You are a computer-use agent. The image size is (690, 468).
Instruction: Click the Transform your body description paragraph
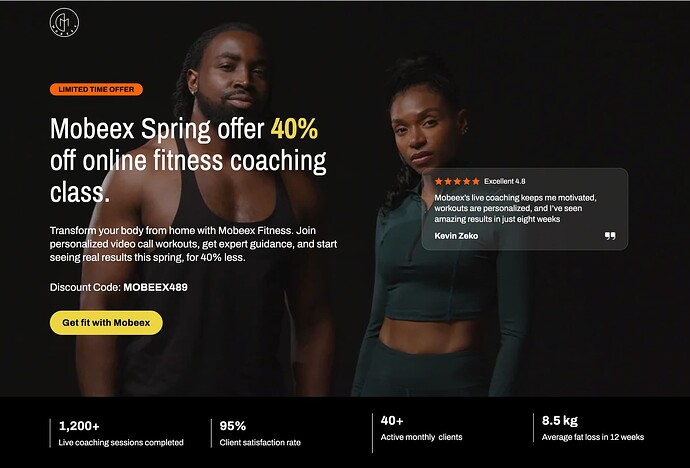coord(193,244)
